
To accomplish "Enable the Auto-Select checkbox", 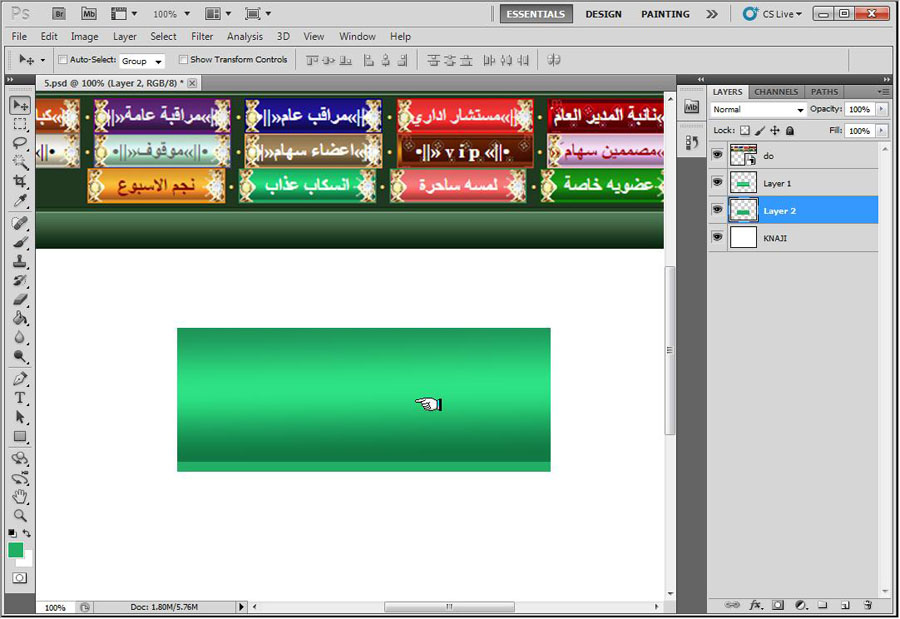I will 63,60.
